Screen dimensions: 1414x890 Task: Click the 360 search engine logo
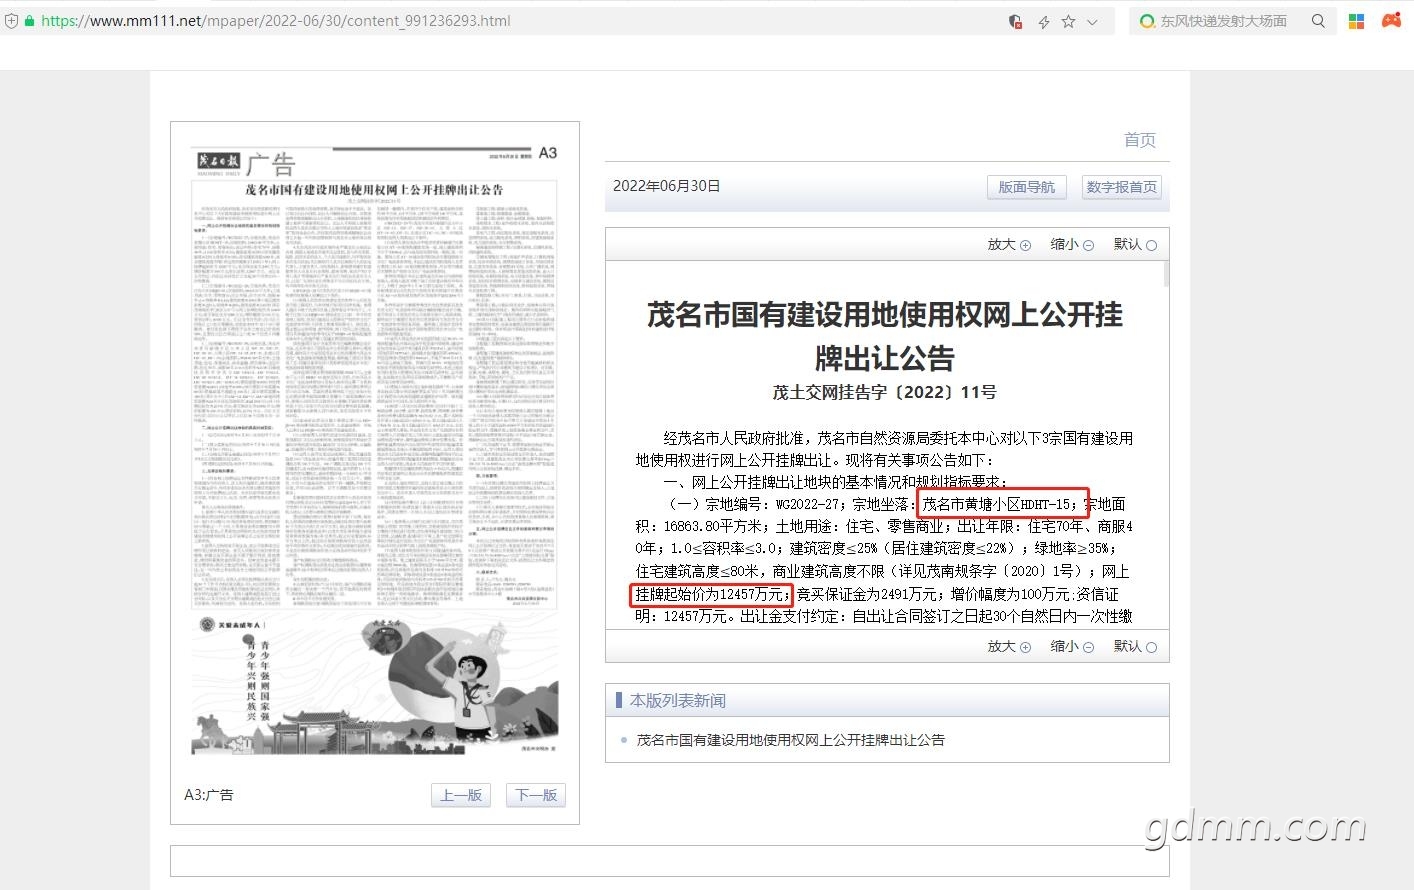[1147, 21]
